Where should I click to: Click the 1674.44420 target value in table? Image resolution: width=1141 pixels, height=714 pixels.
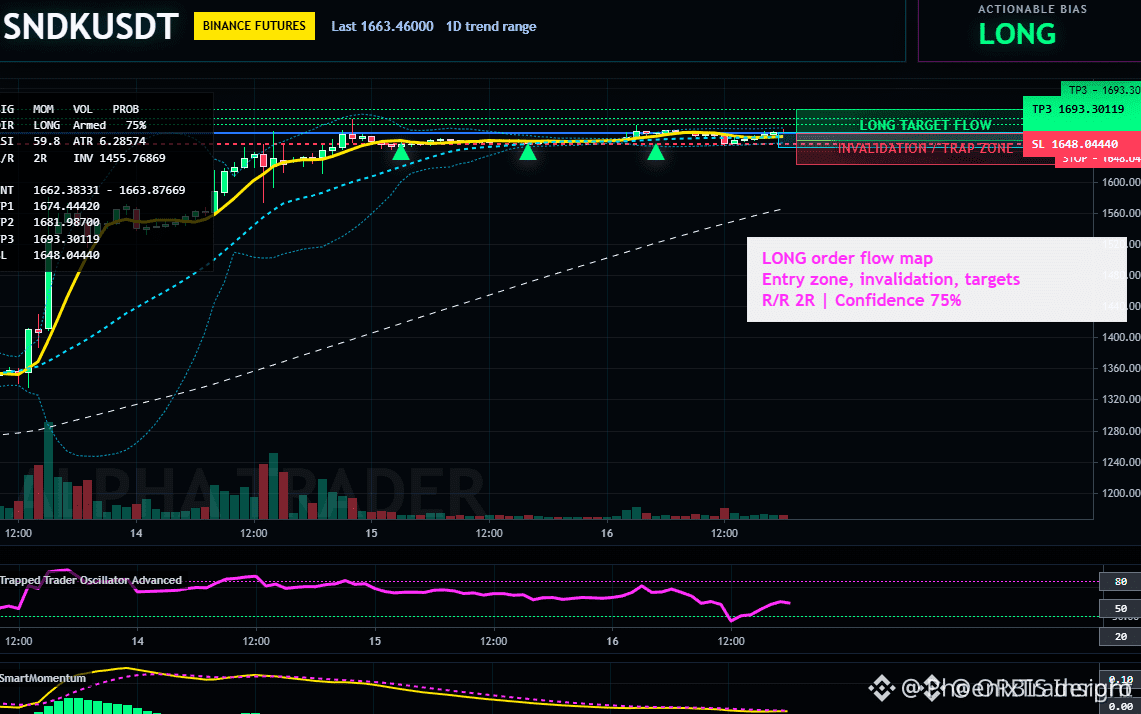[x=66, y=206]
